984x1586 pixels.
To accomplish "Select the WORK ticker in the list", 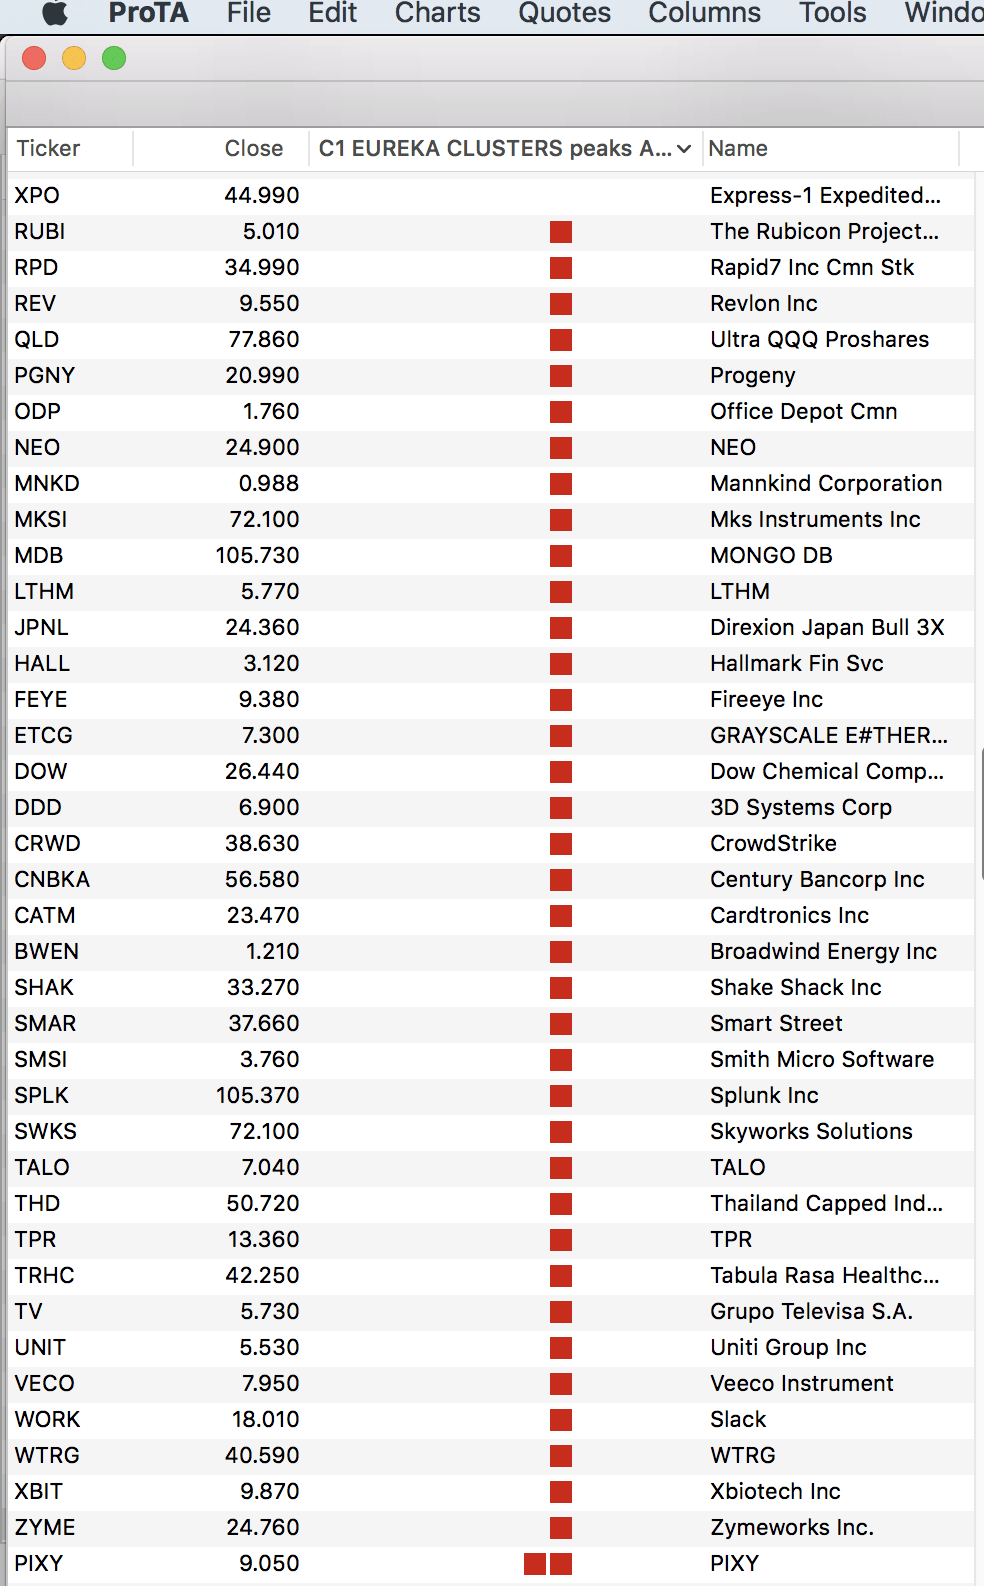I will 47,1420.
